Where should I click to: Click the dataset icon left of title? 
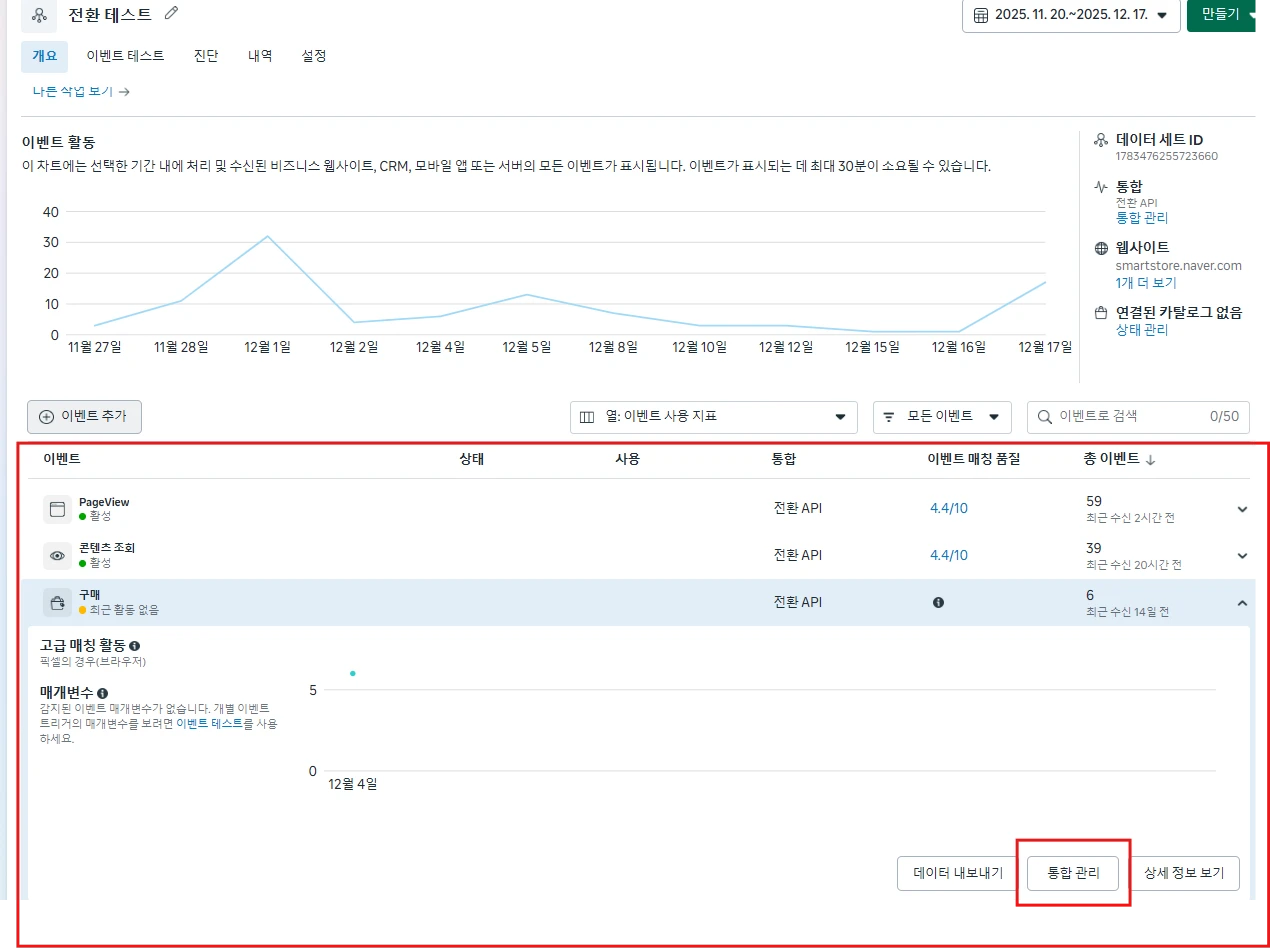(39, 15)
